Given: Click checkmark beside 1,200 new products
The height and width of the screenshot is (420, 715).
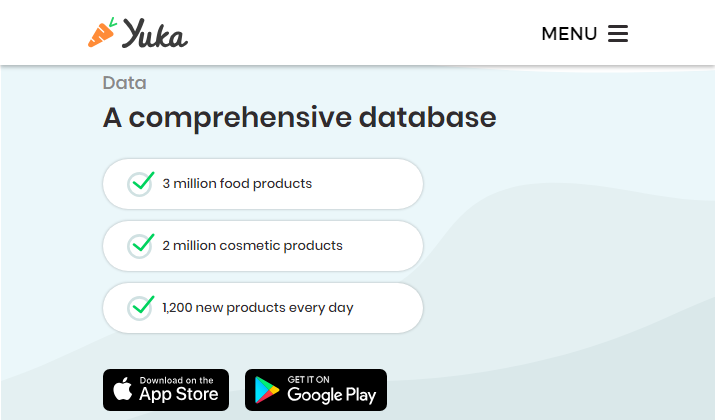Looking at the screenshot, I should 140,307.
